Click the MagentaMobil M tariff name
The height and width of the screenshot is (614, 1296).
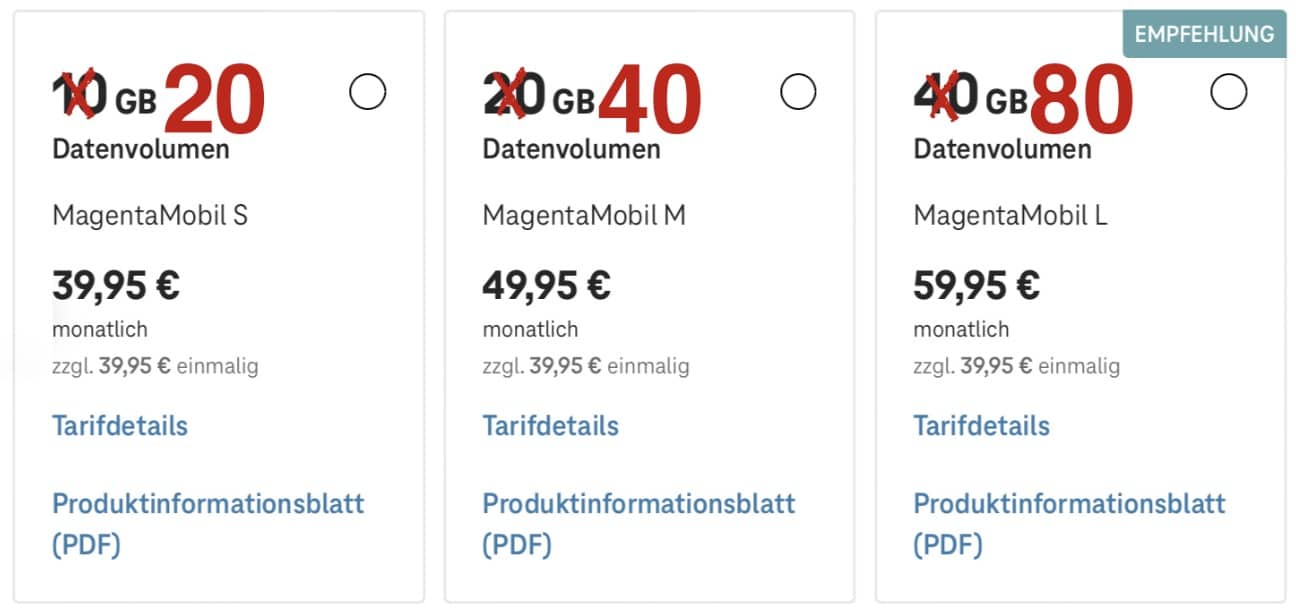click(x=584, y=215)
